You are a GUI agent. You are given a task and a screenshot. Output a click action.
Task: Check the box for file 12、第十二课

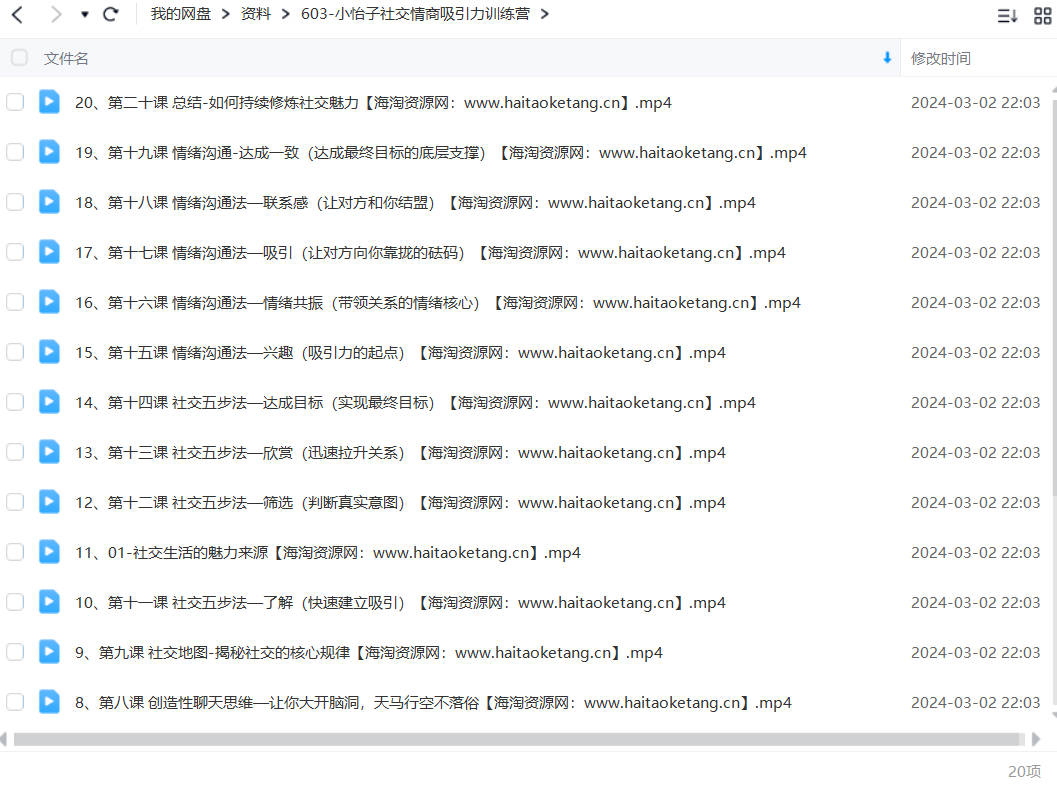point(15,502)
